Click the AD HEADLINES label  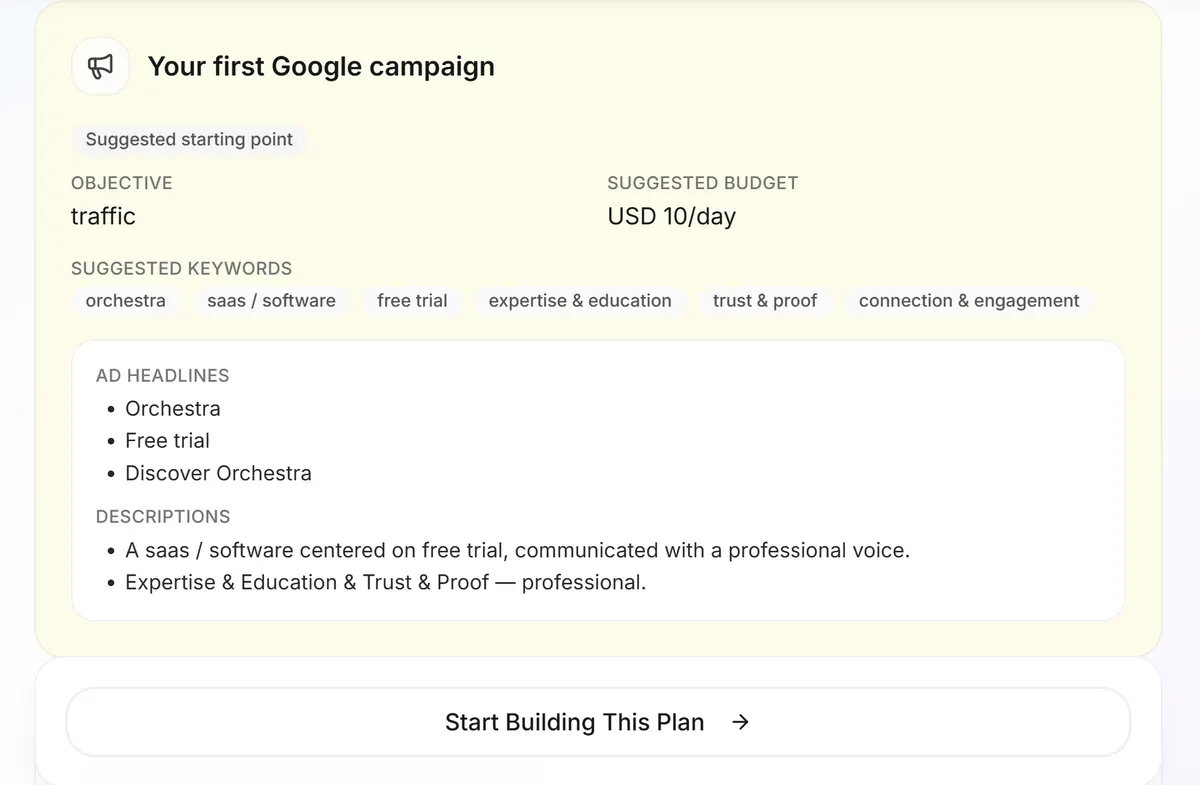coord(163,376)
